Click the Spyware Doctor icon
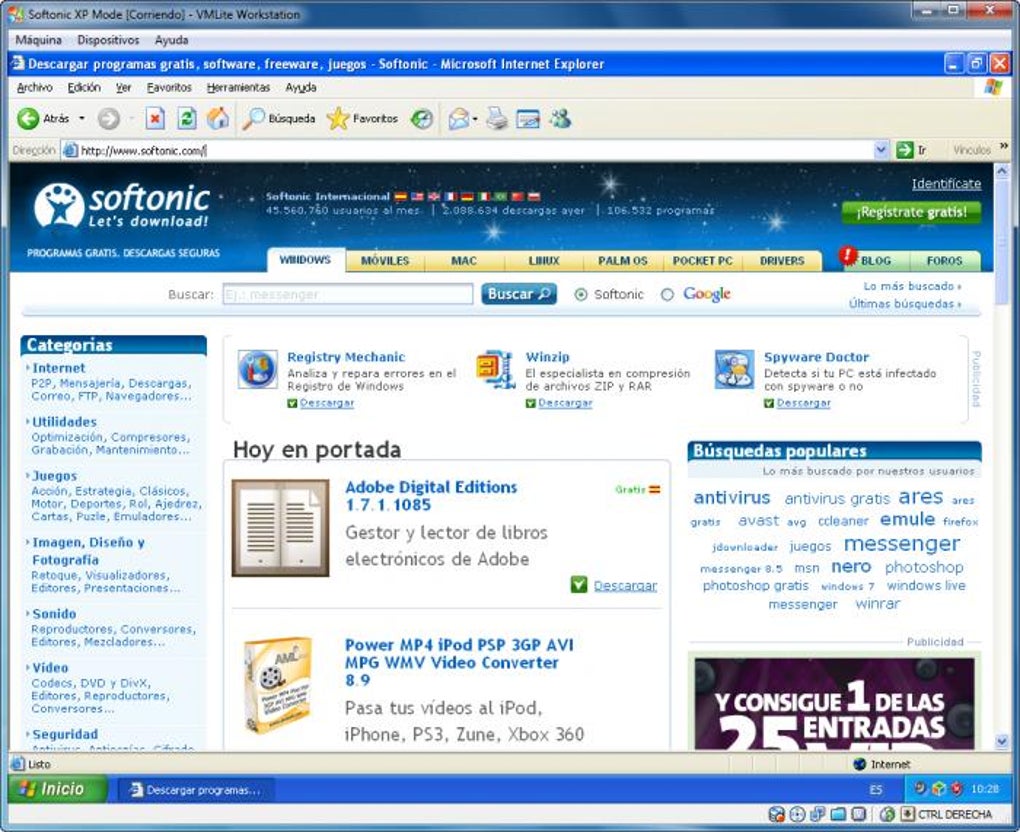 pos(734,369)
